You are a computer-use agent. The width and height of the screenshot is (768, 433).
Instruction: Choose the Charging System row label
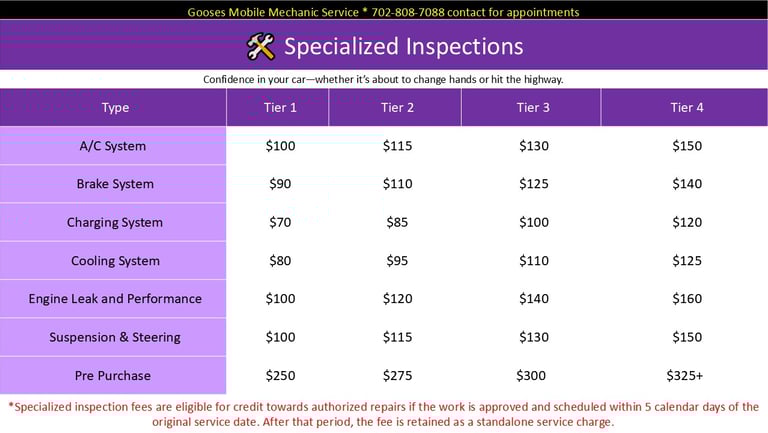(x=115, y=222)
